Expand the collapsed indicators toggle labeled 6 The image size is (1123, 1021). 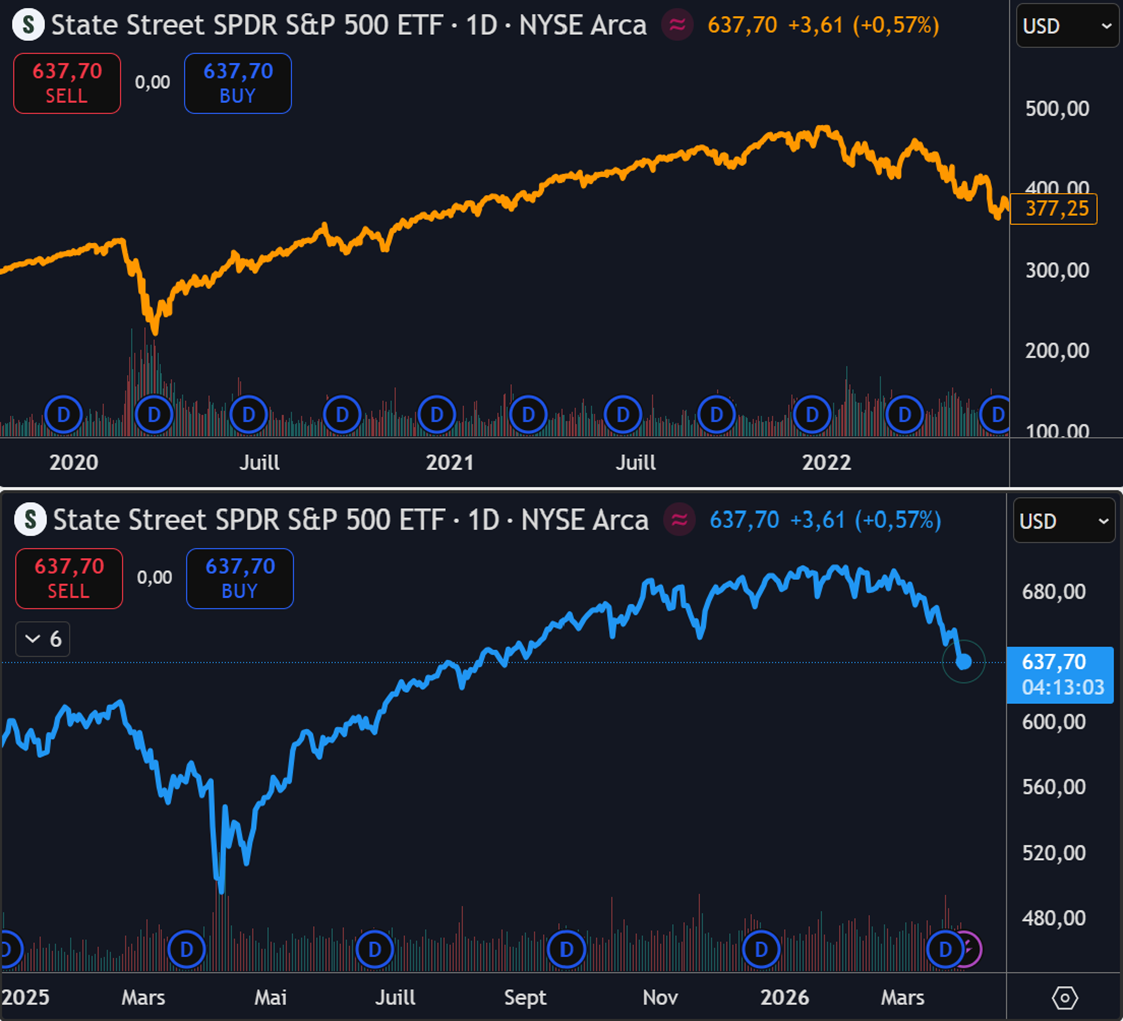43,639
